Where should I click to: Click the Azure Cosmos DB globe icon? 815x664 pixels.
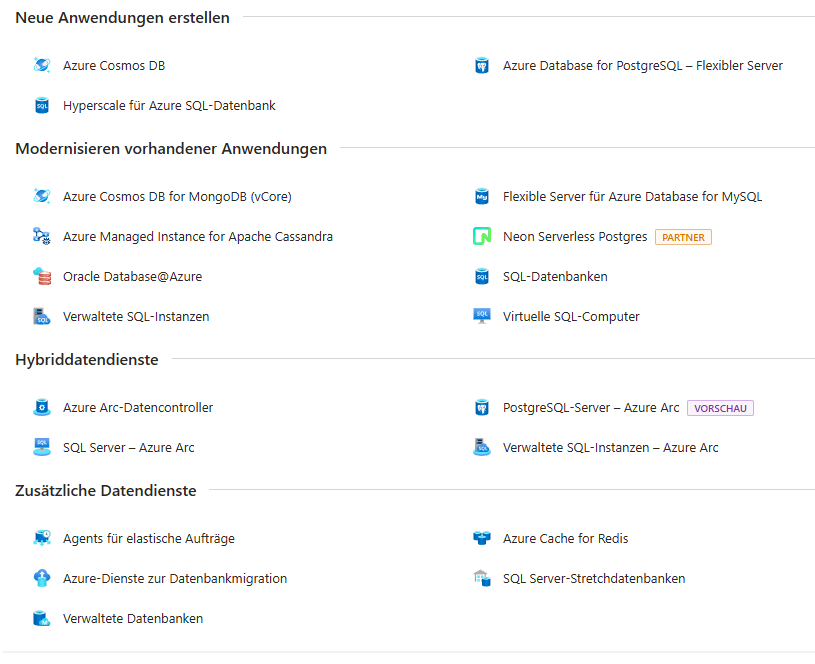41,64
